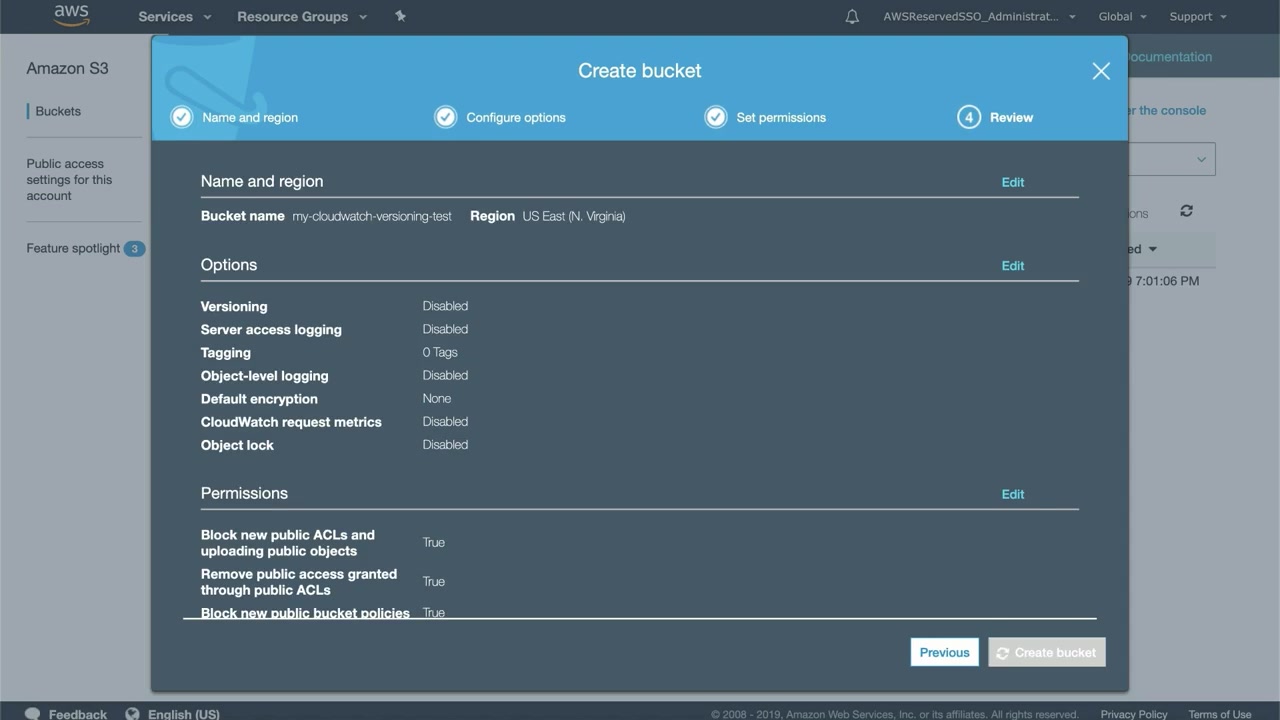Click the Feature spotlight badge showing 3
The image size is (1280, 720).
click(x=134, y=248)
